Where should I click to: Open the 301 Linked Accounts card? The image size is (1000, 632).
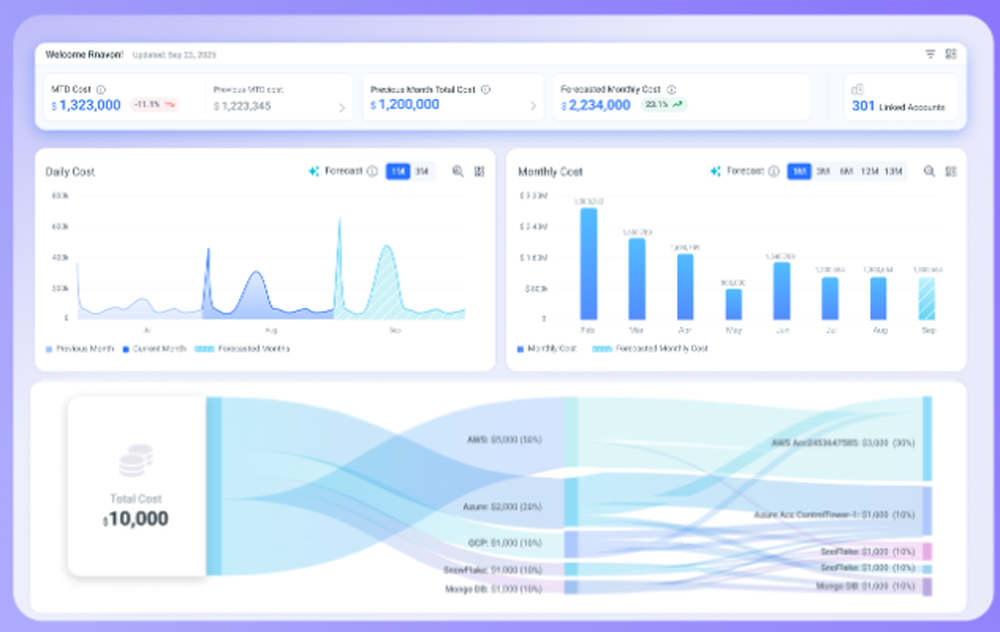(901, 98)
